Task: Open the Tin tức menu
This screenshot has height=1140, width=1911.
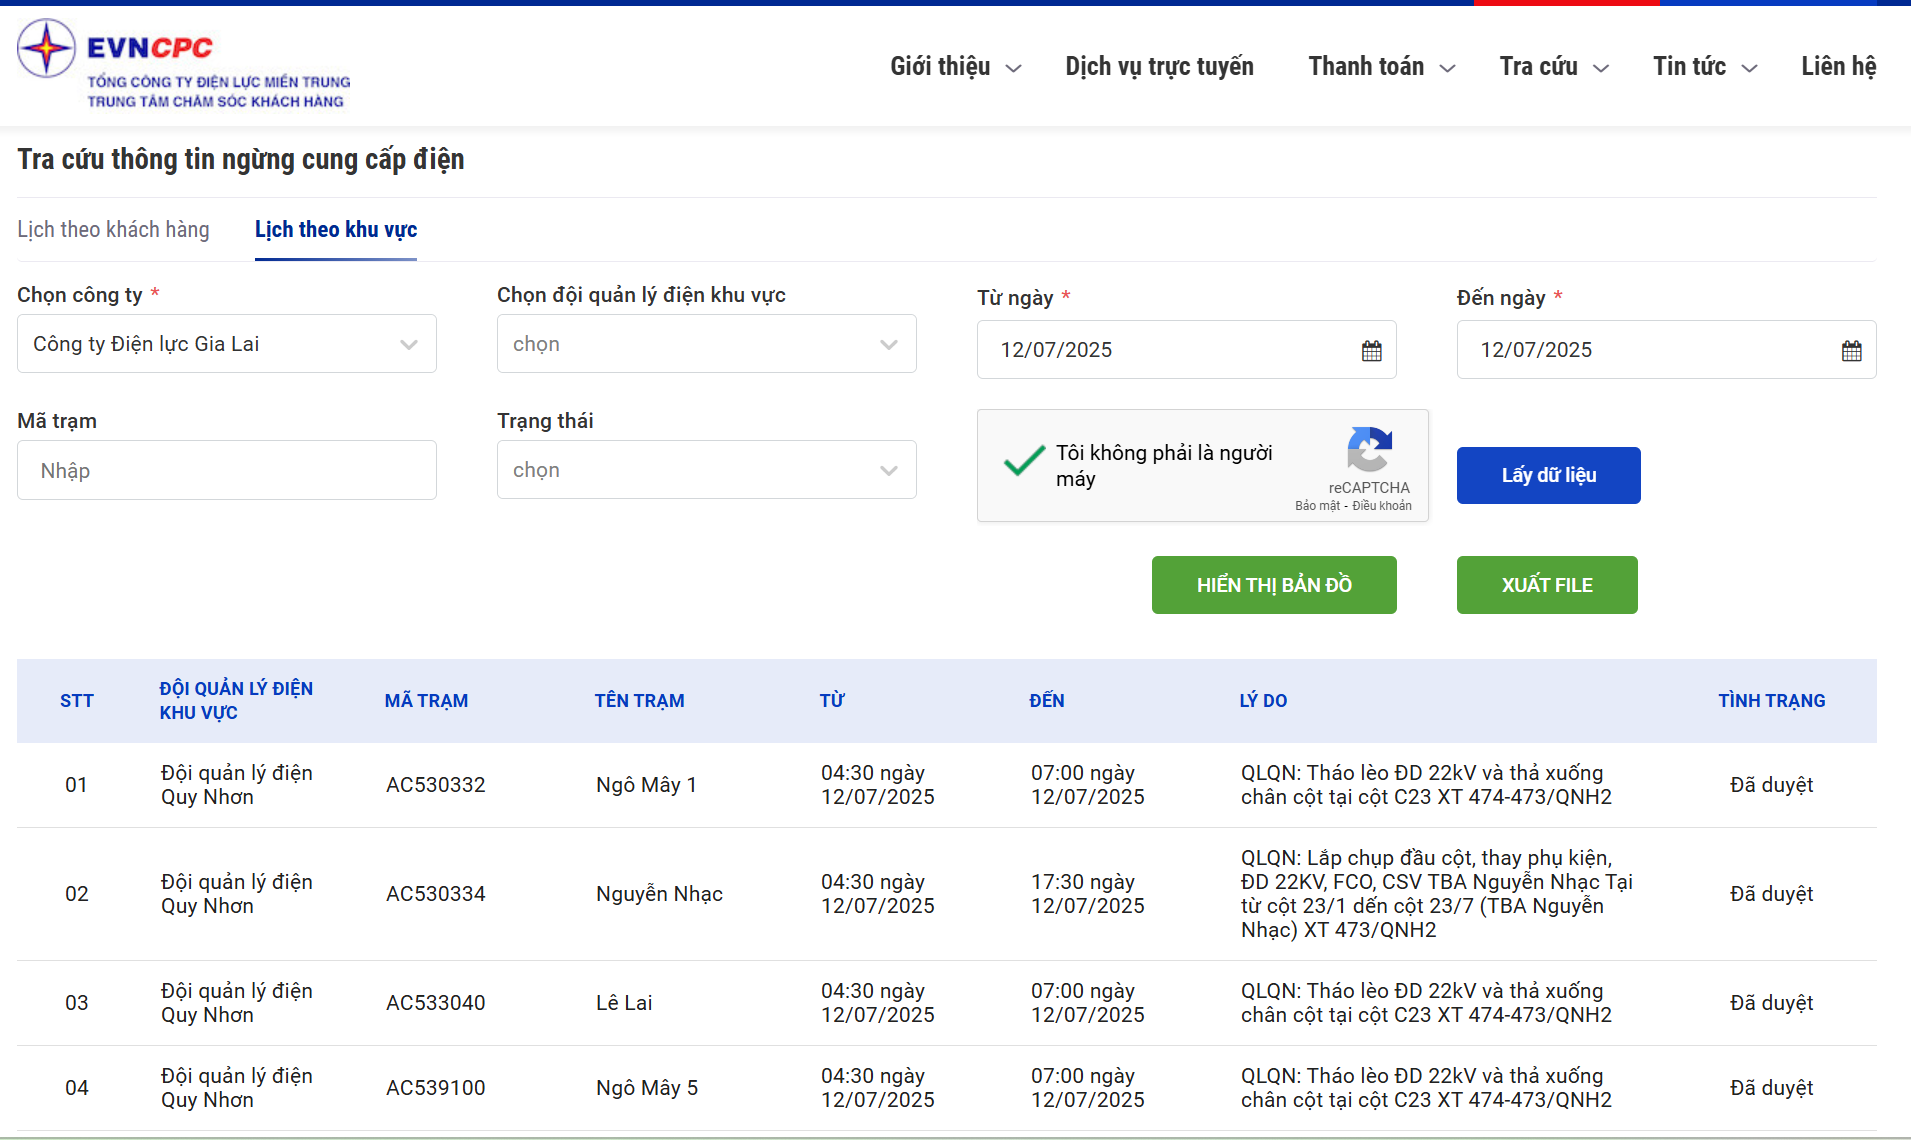Action: click(1692, 66)
